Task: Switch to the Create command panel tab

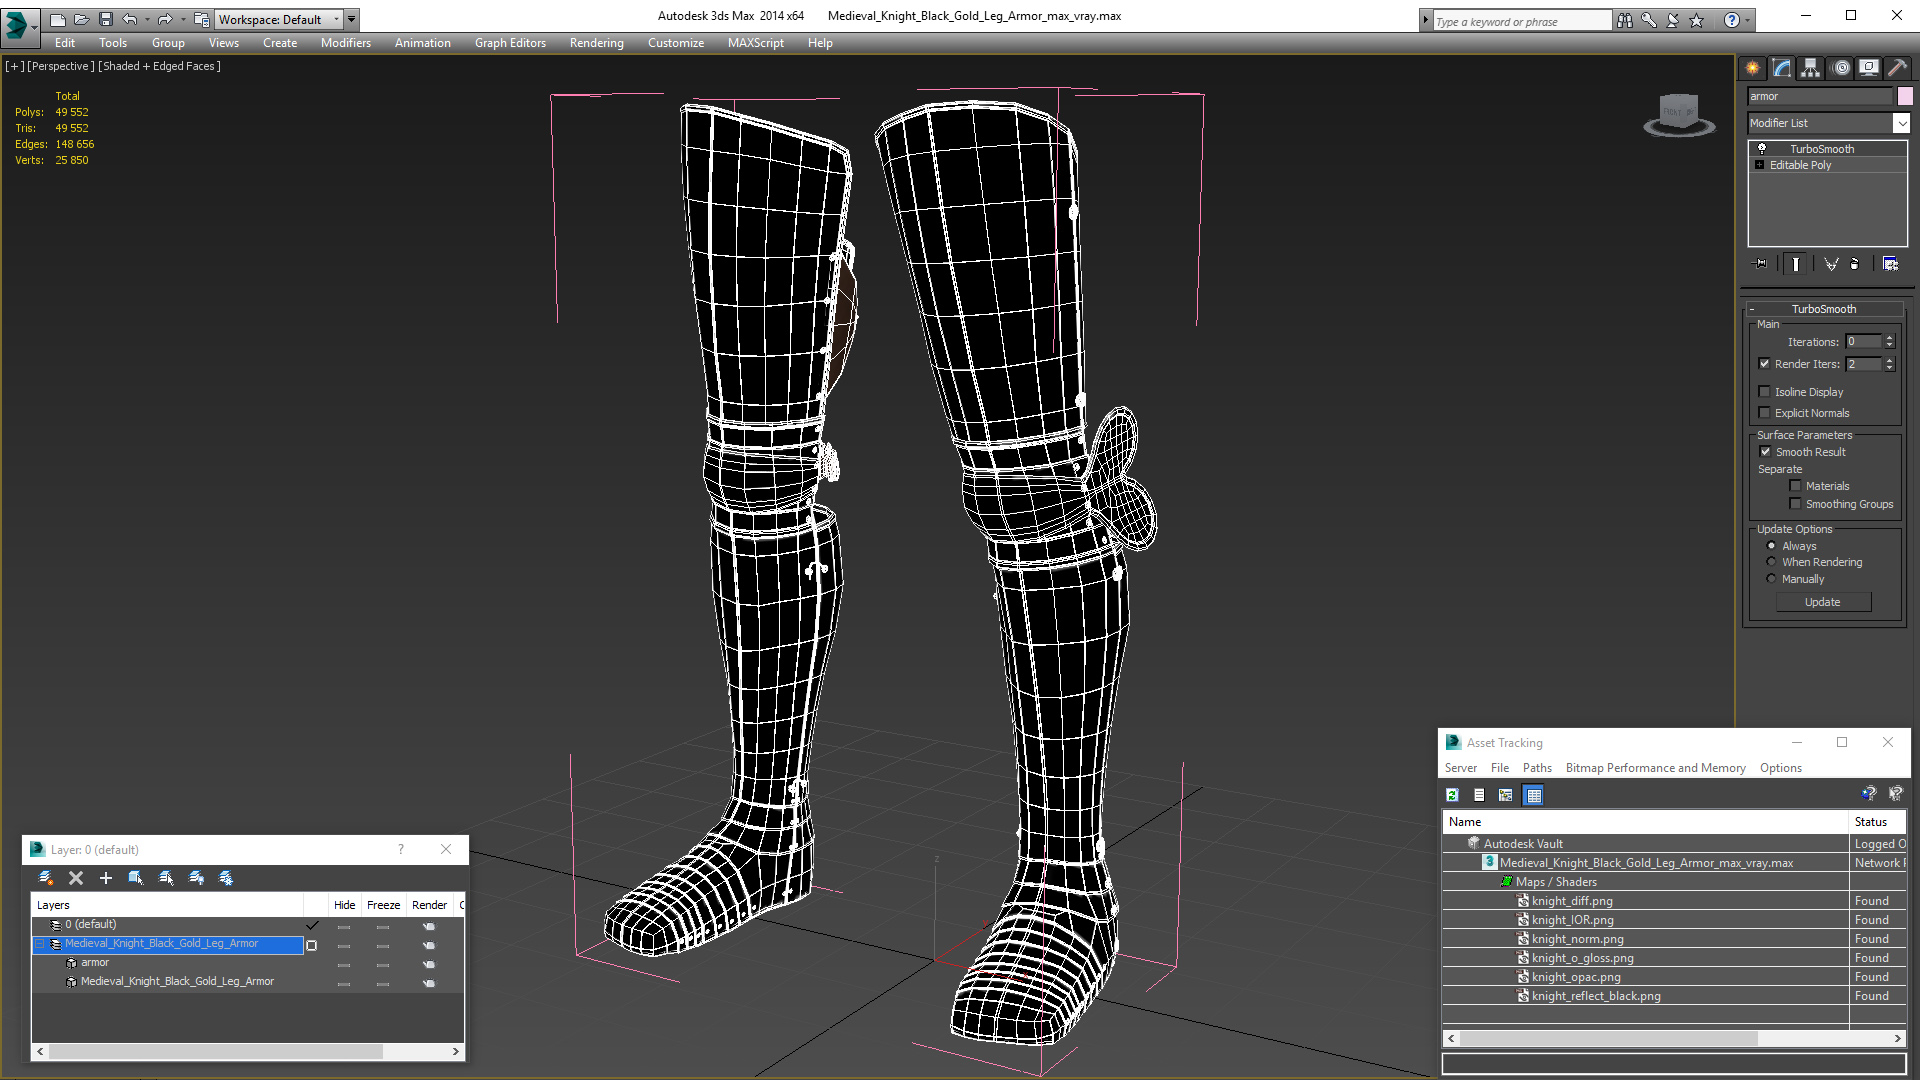Action: [1753, 68]
